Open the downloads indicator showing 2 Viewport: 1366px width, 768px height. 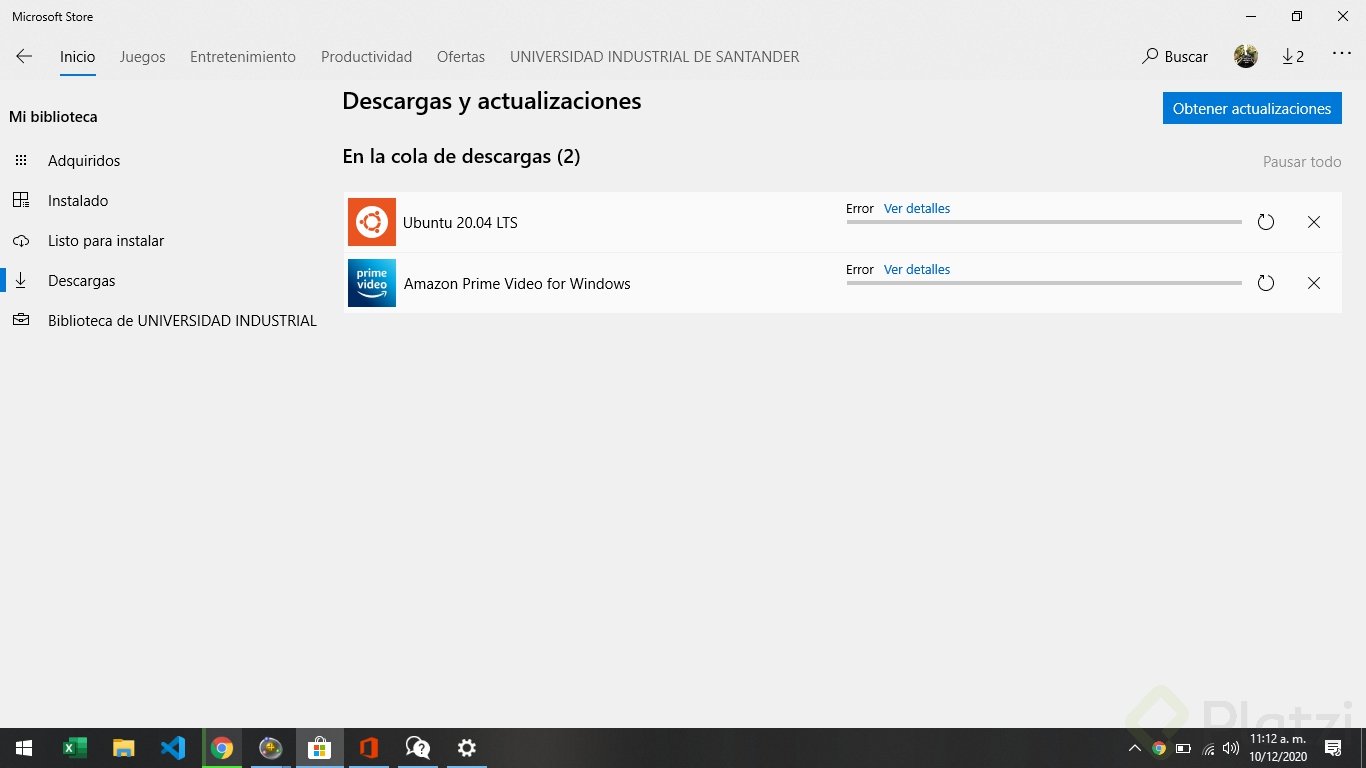tap(1293, 57)
